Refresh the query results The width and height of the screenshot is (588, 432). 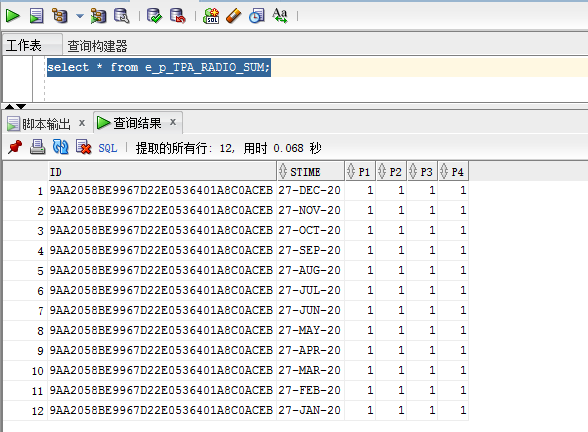pyautogui.click(x=60, y=147)
